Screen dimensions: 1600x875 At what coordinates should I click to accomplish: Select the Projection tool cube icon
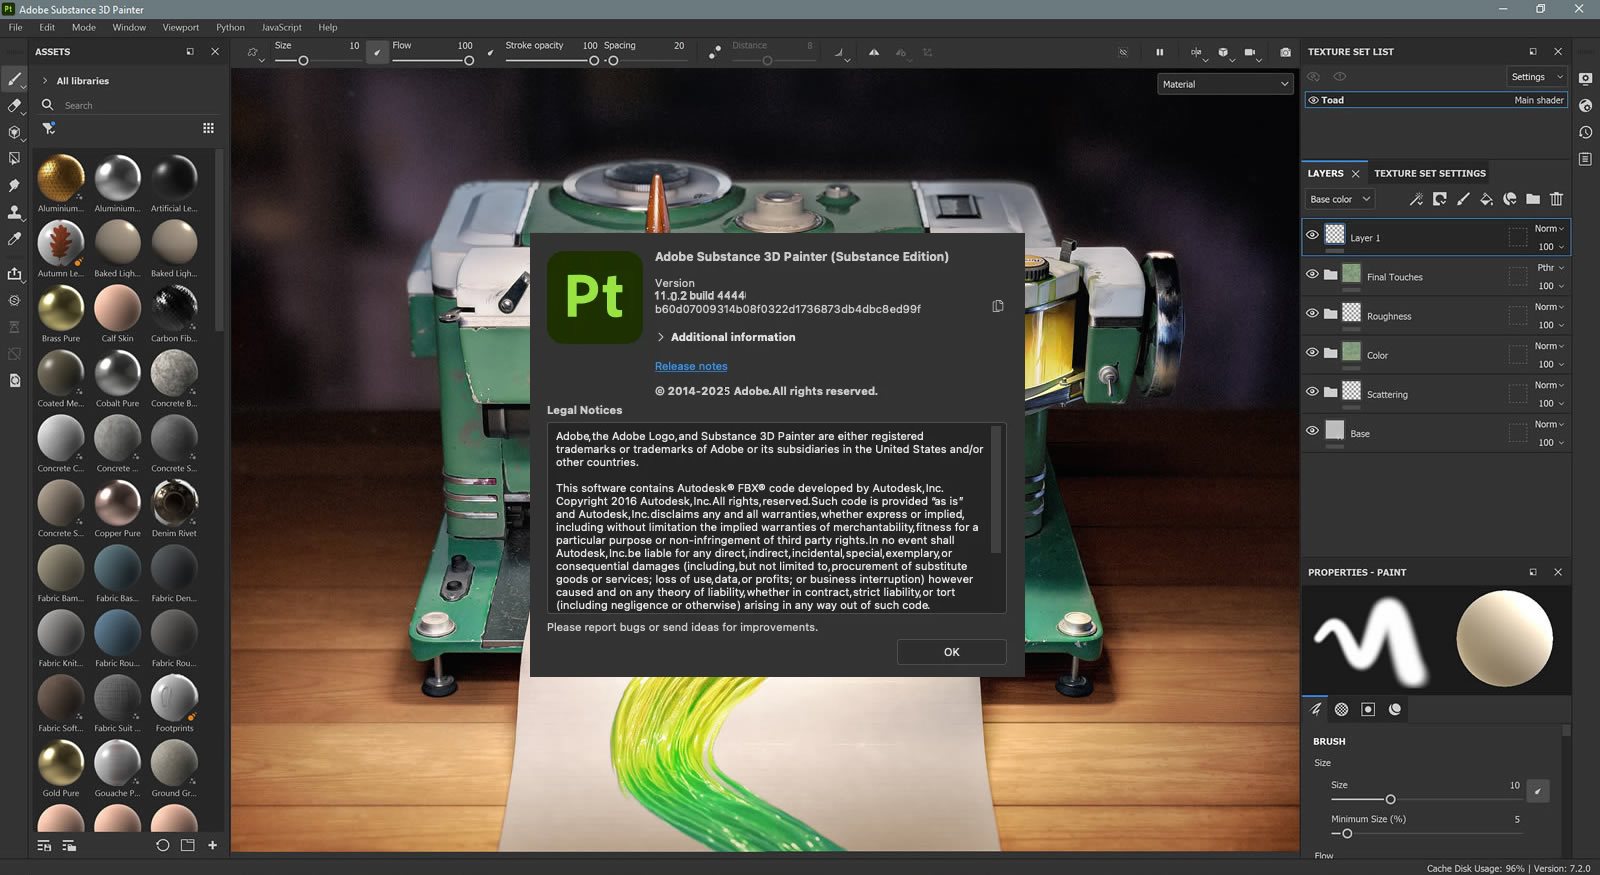(14, 132)
